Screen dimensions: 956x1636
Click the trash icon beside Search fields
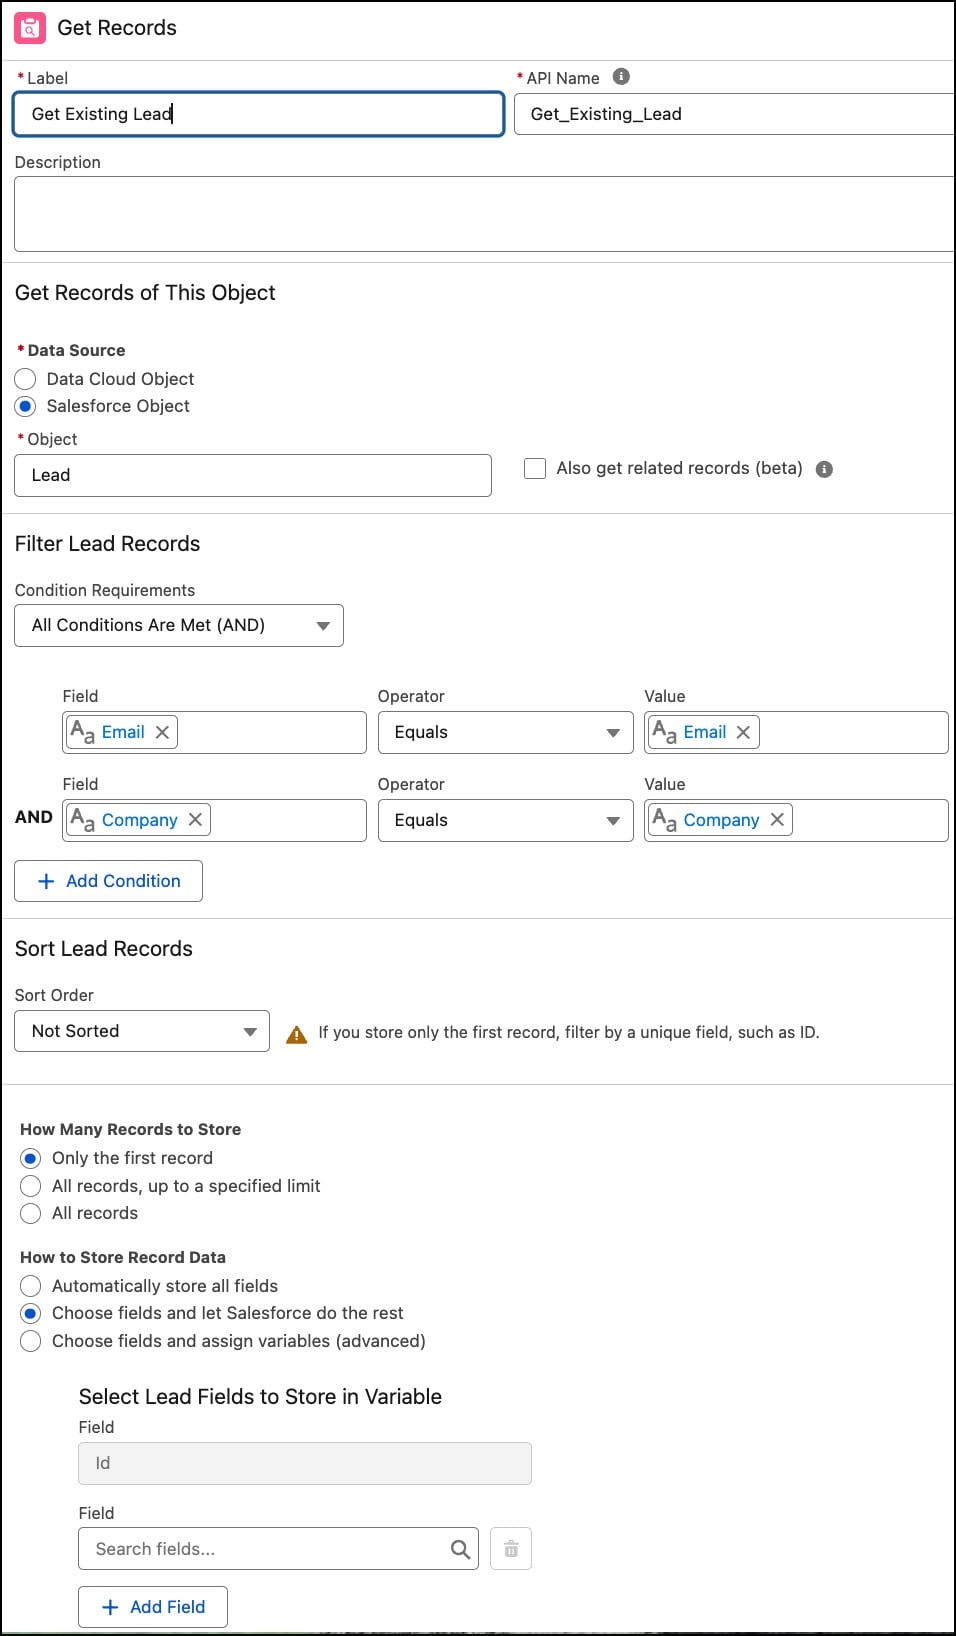[511, 1549]
